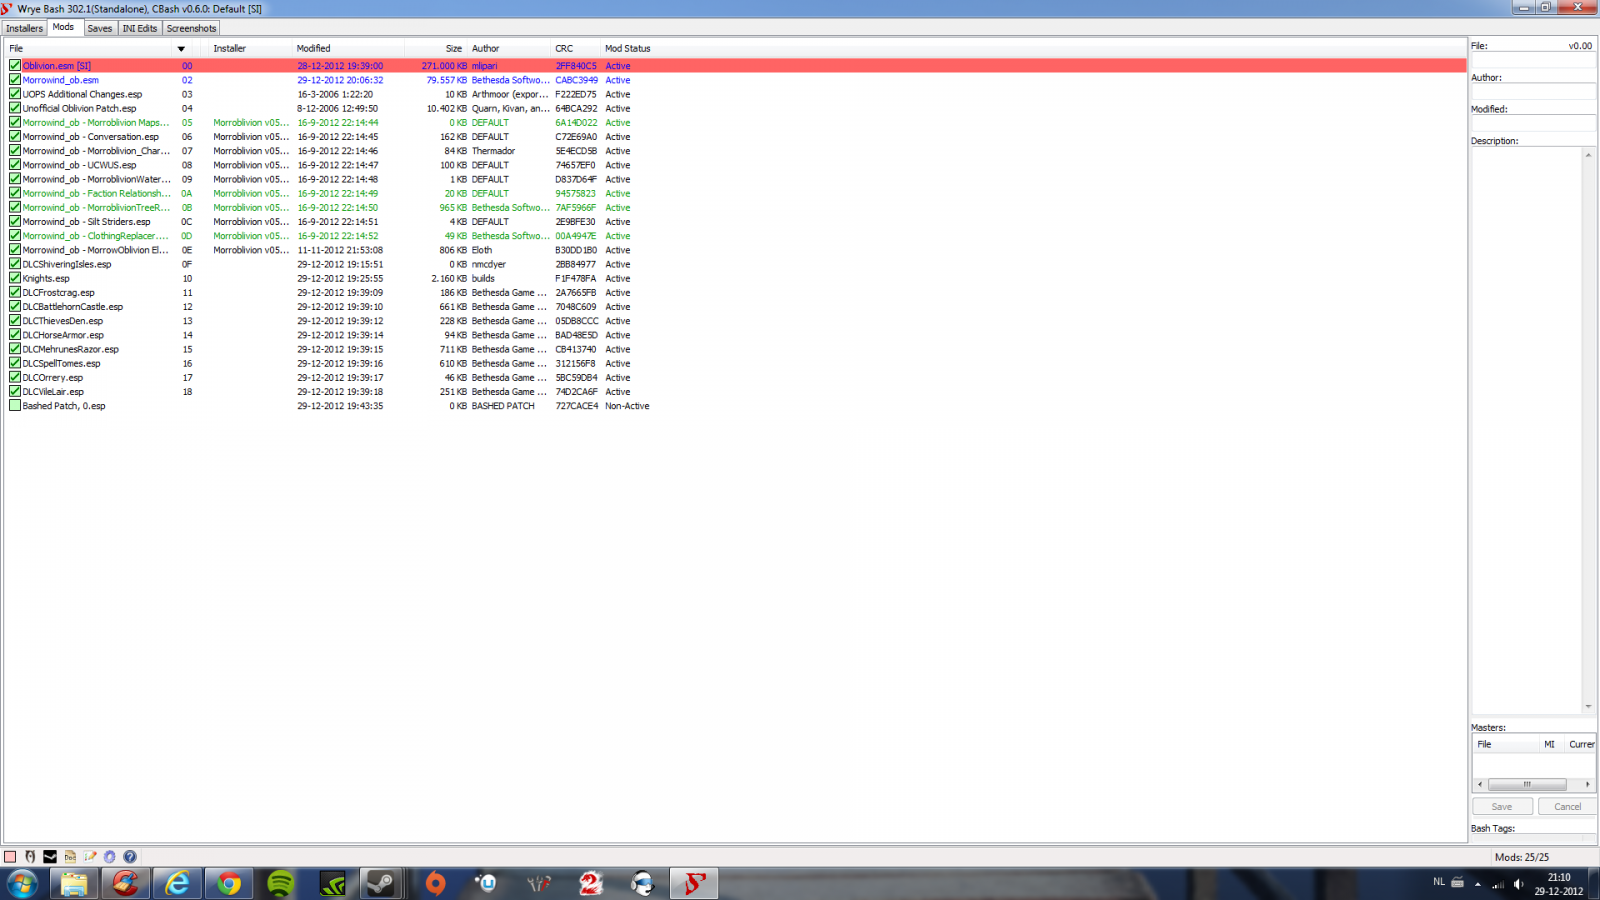Open the Nvidia icon in the taskbar
The height and width of the screenshot is (900, 1600).
(333, 884)
